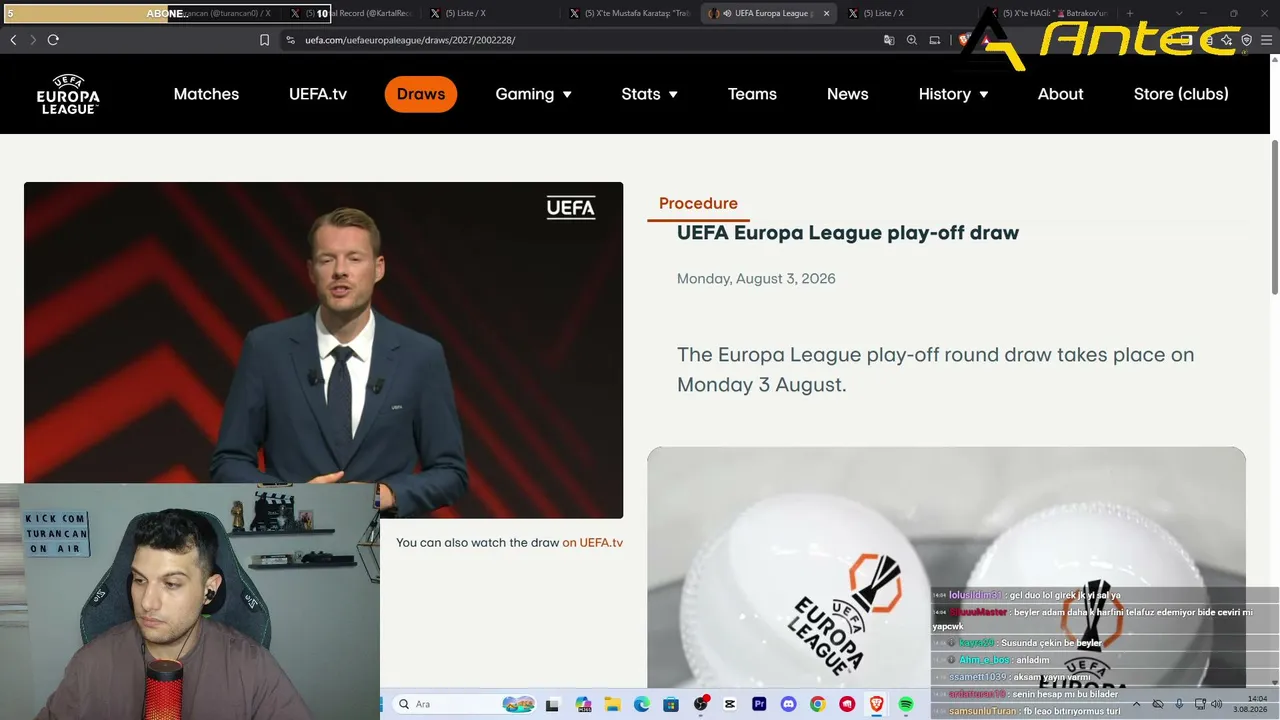Open Task View on taskbar
This screenshot has width=1280, height=720.
(552, 704)
